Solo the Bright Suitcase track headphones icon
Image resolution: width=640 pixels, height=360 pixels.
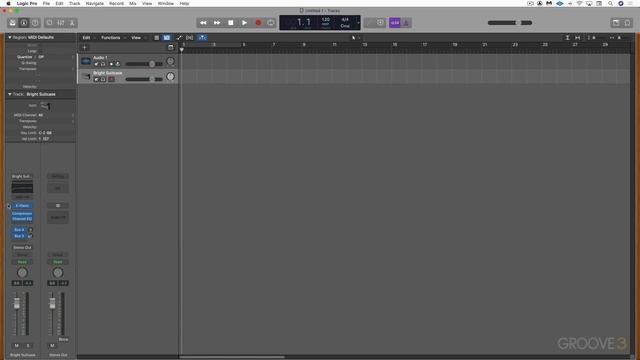(x=103, y=79)
